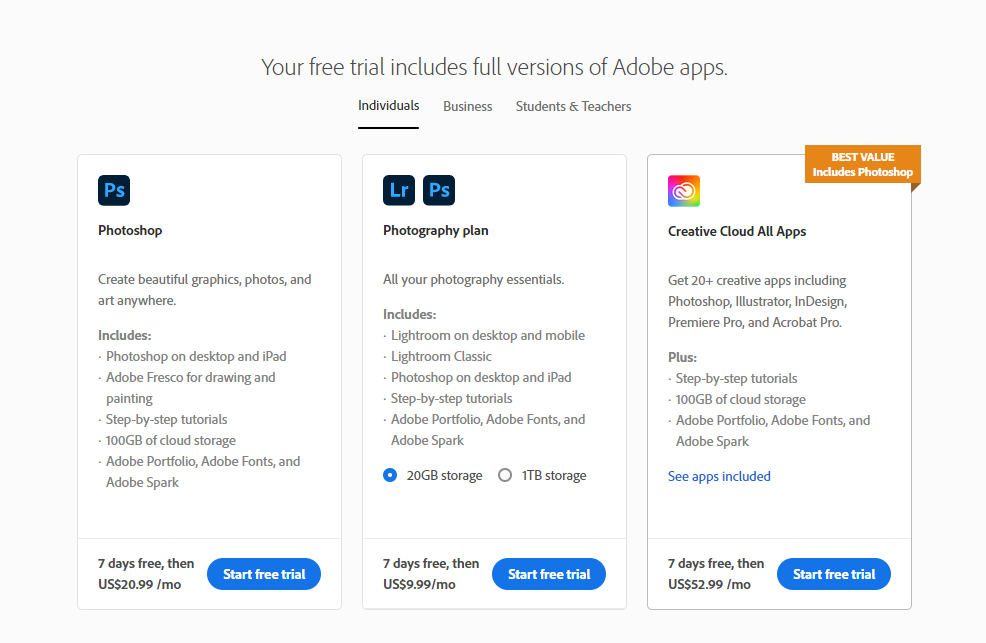
Task: Click 'Create beautiful graphics, photos, and art anywhere' text
Action: click(204, 290)
